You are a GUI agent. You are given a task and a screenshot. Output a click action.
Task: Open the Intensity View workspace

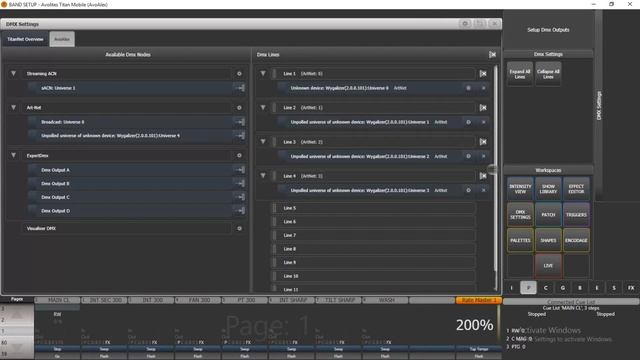pos(520,189)
